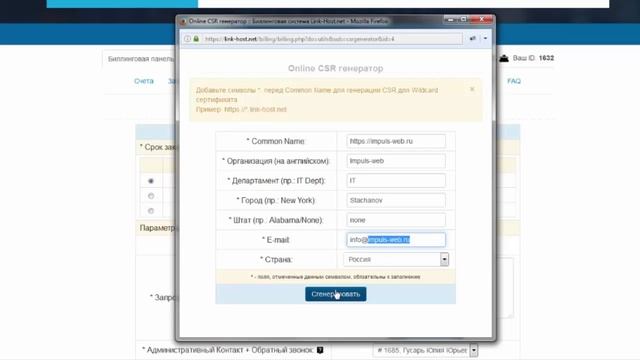Close the Online CSR generator popup window
Screen dimensions: 640x360
482,20
